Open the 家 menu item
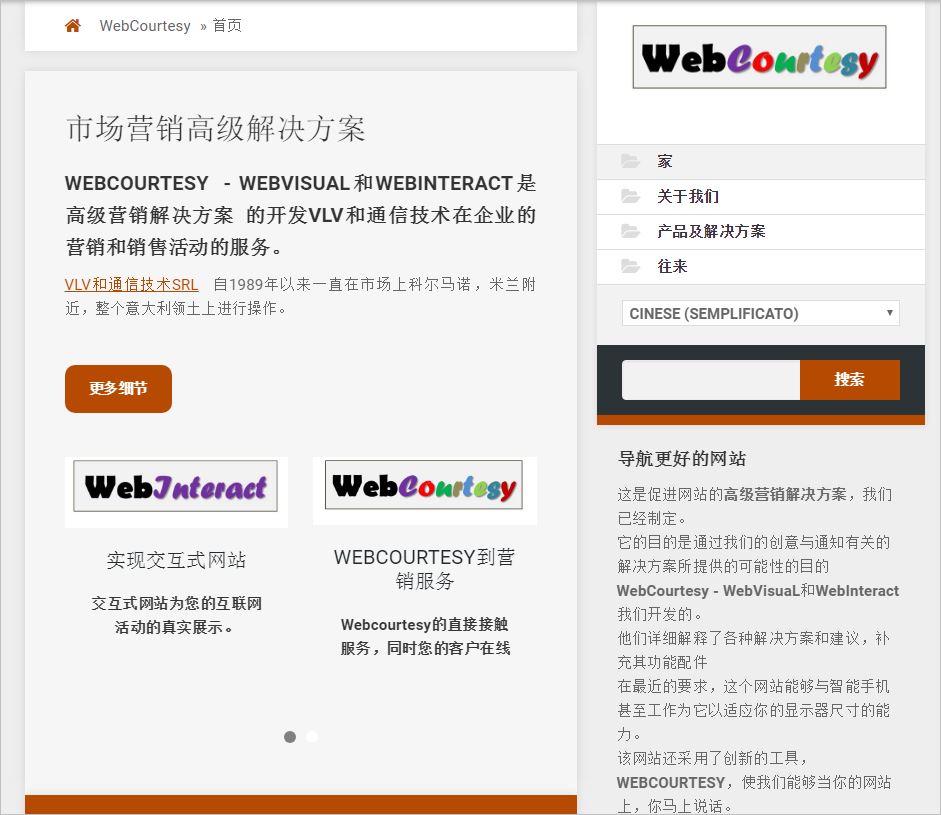 (760, 161)
